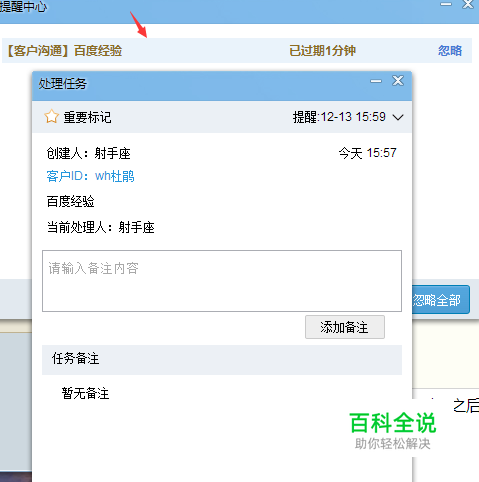The height and width of the screenshot is (482, 479).
Task: Click the 忽略 link for 百度经验 reminder
Action: pos(450,51)
